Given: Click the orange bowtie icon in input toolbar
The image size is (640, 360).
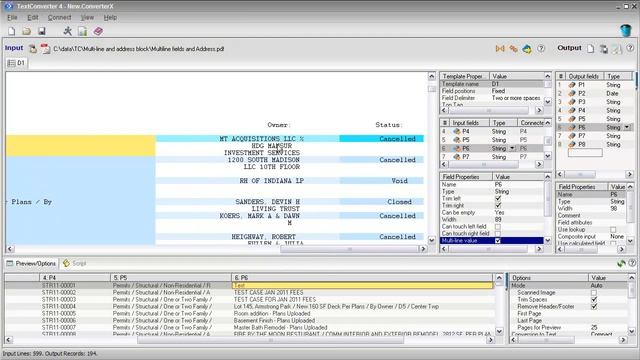Looking at the screenshot, I should point(500,49).
